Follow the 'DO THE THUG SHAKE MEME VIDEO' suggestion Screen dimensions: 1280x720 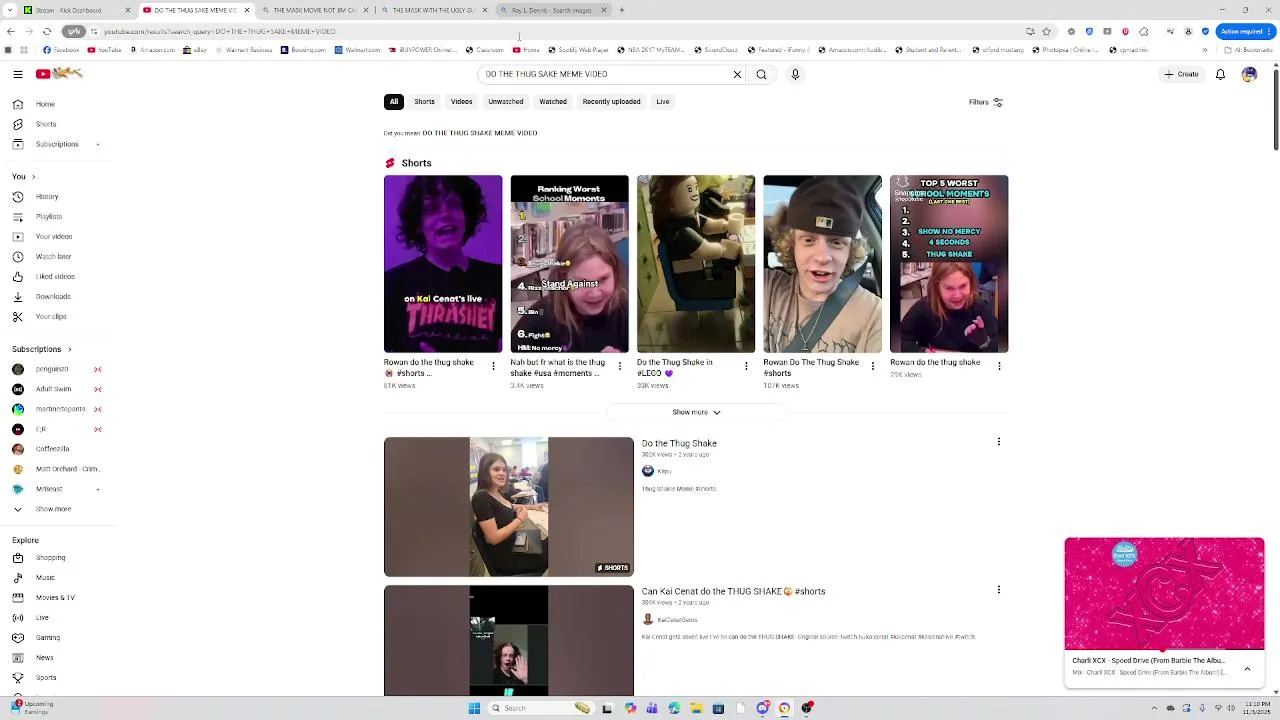tap(479, 133)
